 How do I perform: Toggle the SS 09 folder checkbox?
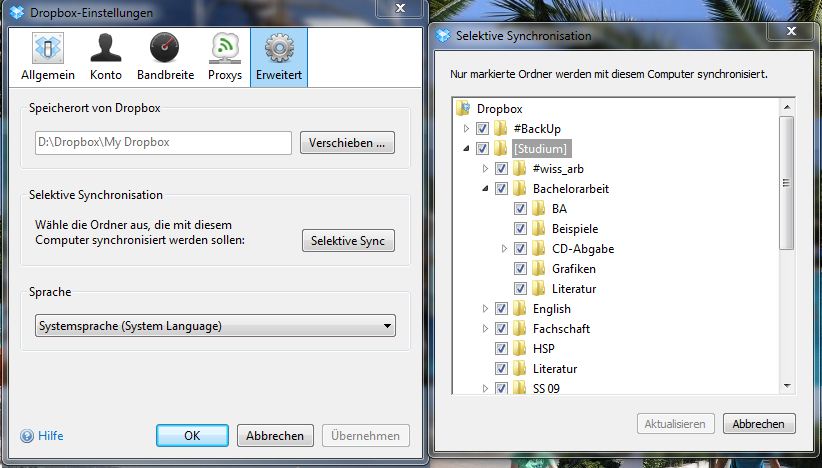click(501, 388)
